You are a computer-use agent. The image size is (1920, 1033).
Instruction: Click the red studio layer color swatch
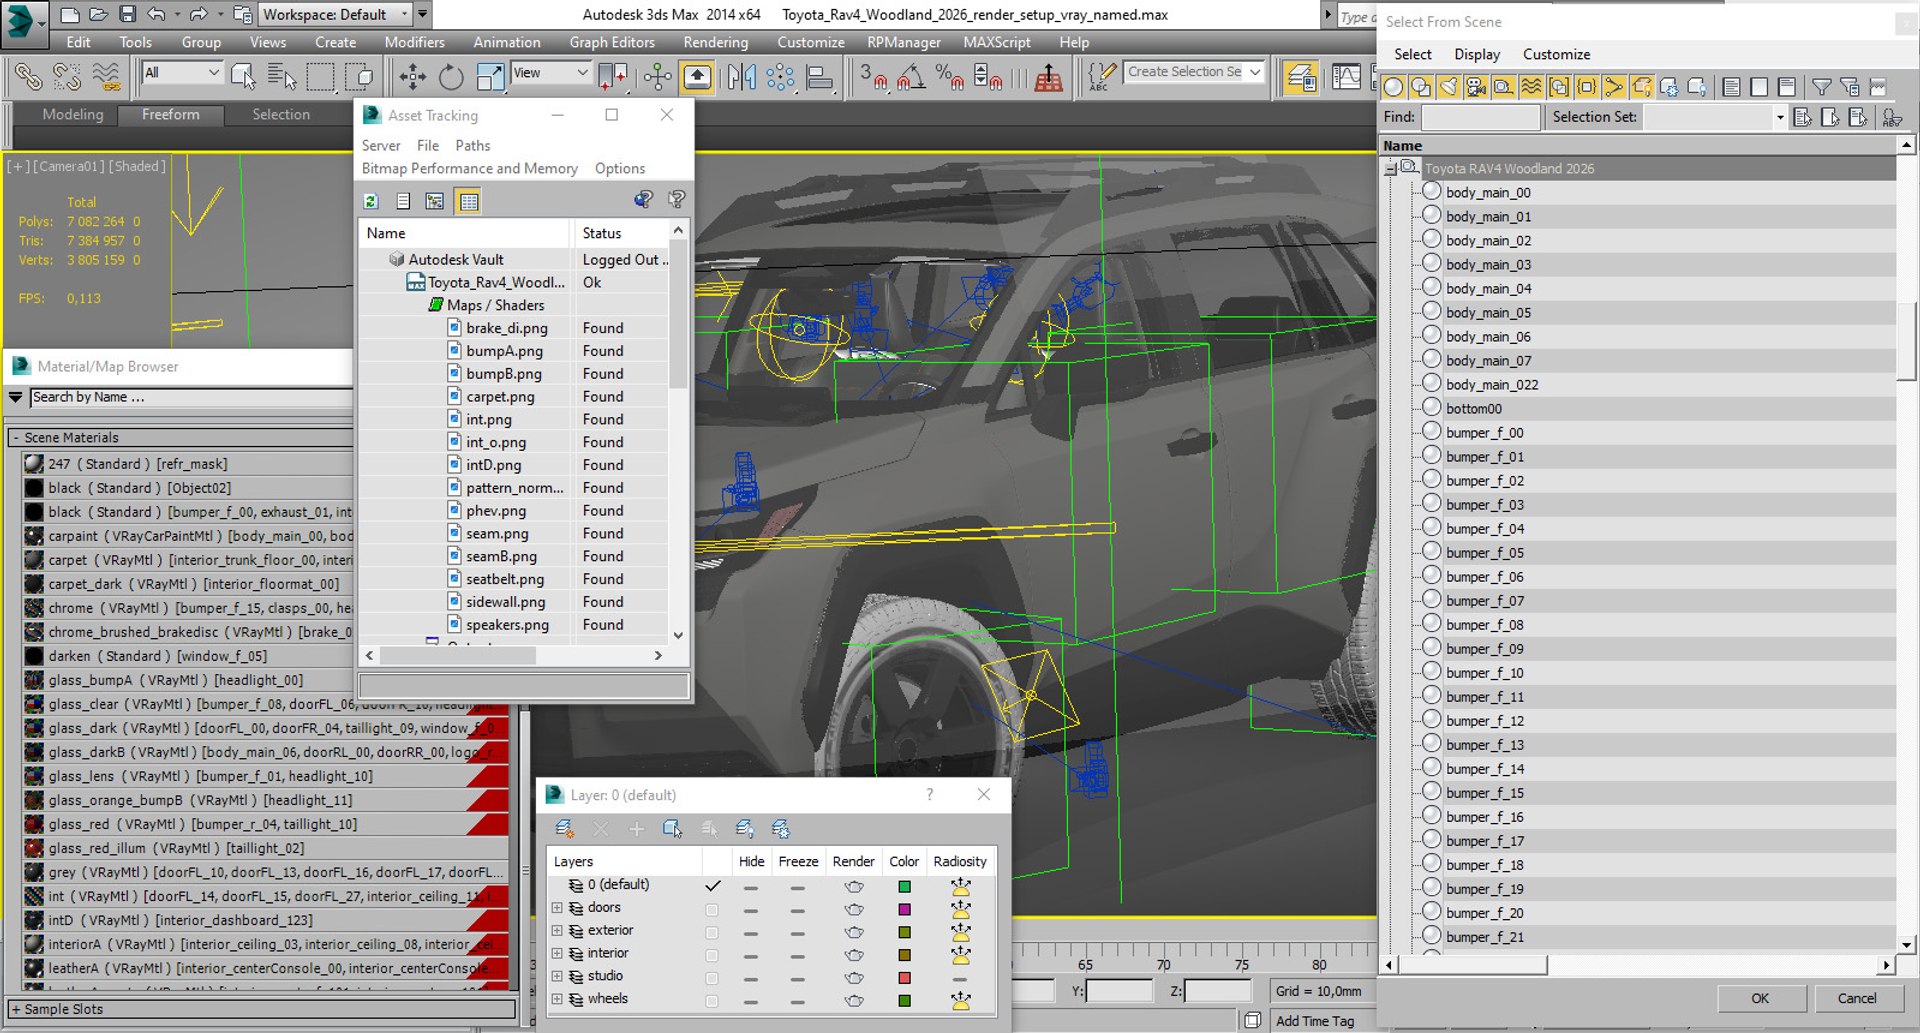click(904, 978)
